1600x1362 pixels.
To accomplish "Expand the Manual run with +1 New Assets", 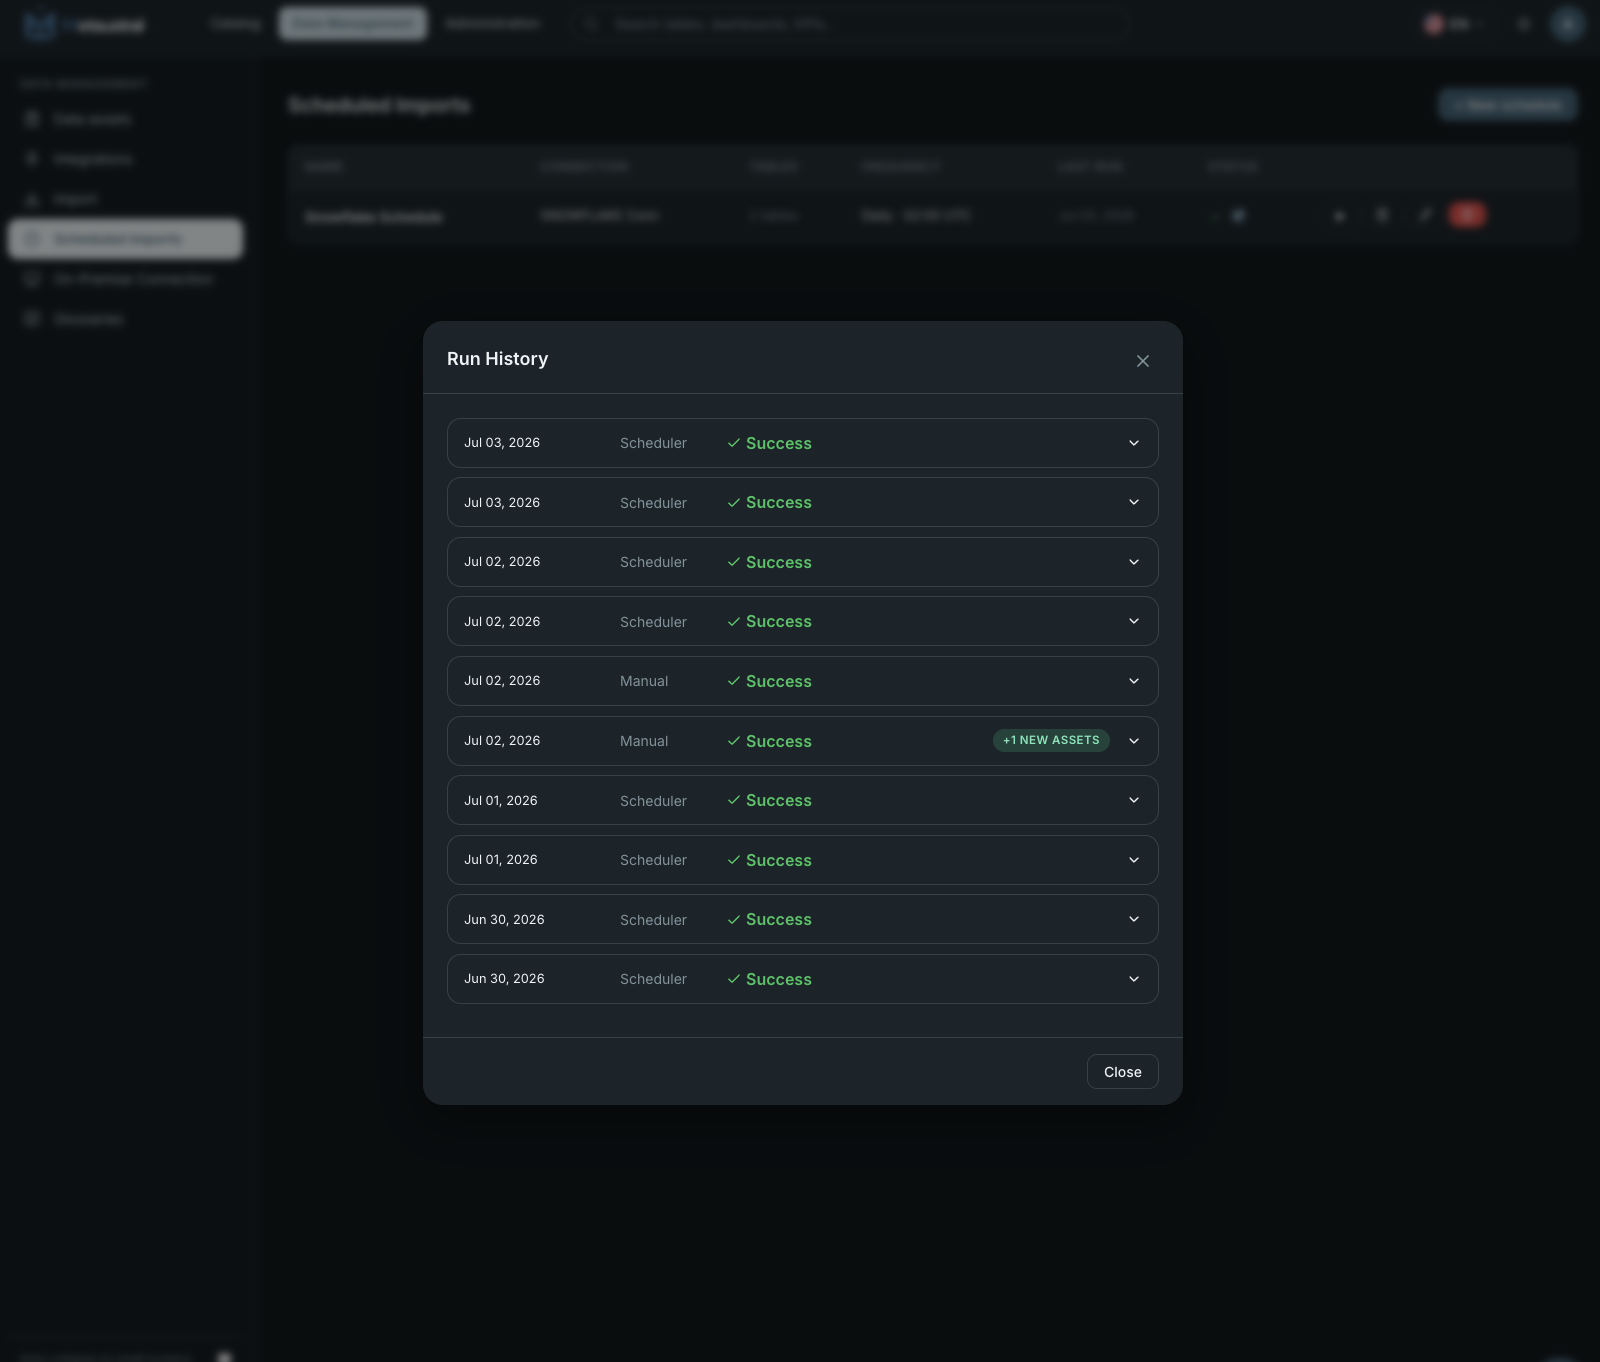I will point(1134,741).
